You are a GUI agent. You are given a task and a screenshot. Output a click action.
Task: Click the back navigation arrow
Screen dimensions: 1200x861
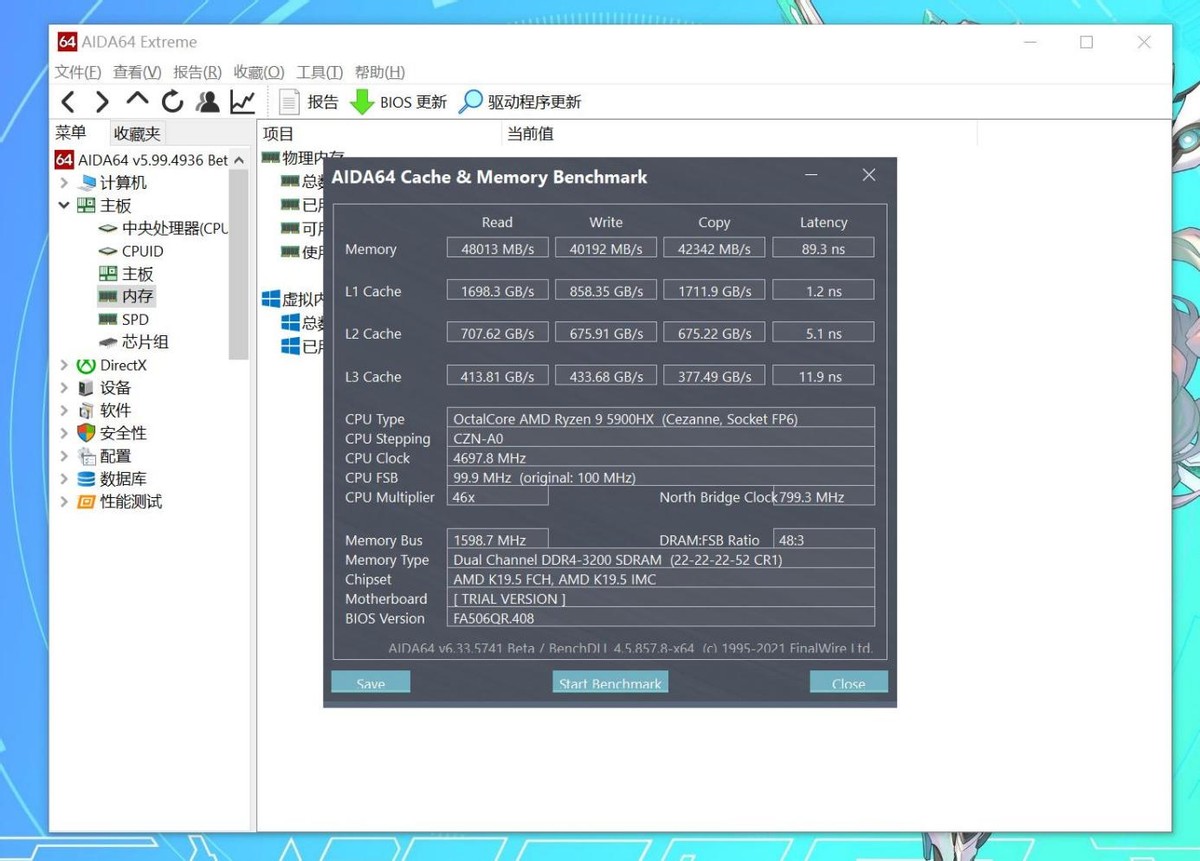click(67, 100)
